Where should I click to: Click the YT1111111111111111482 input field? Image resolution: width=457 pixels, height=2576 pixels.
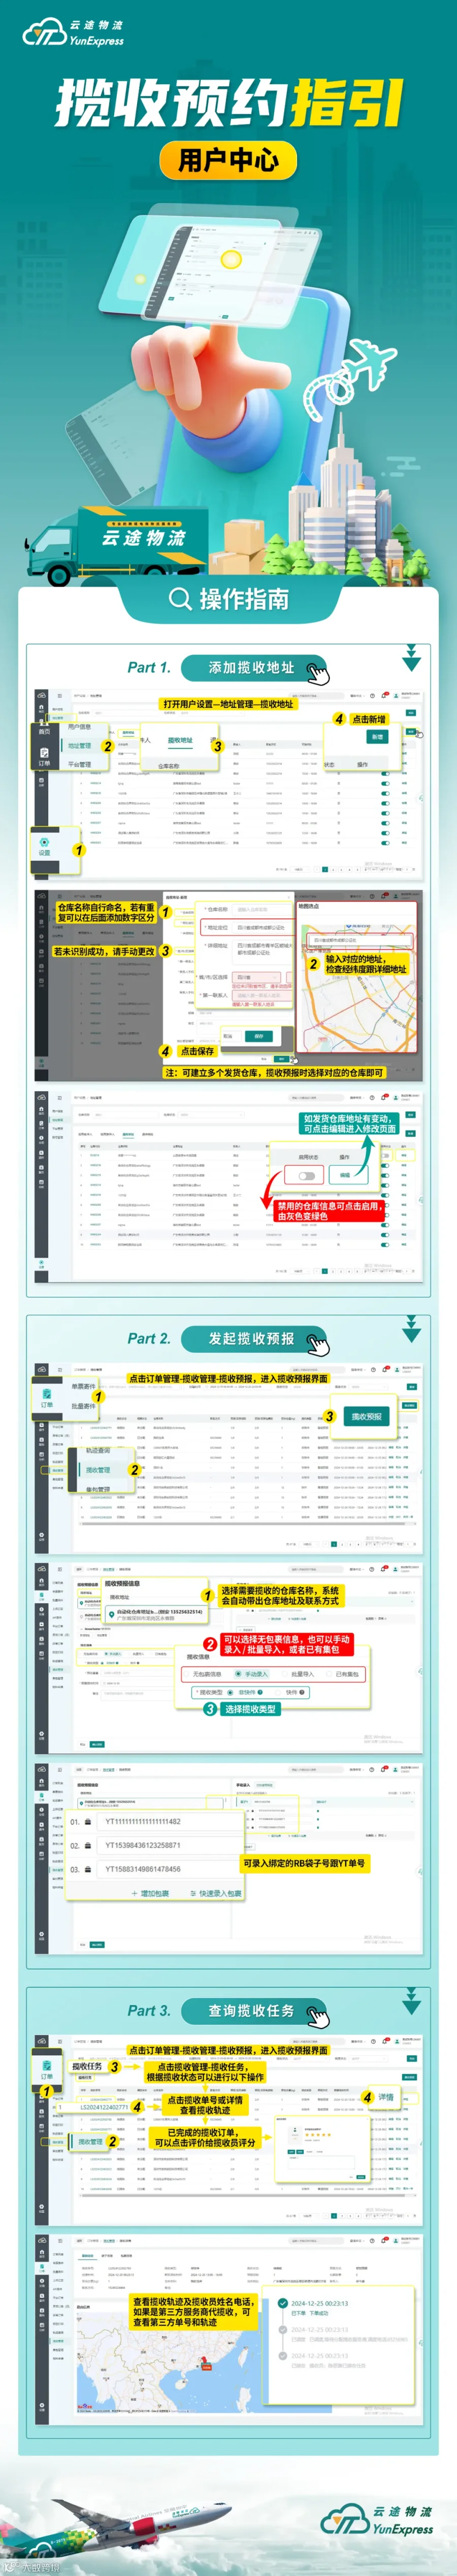pyautogui.click(x=170, y=1821)
